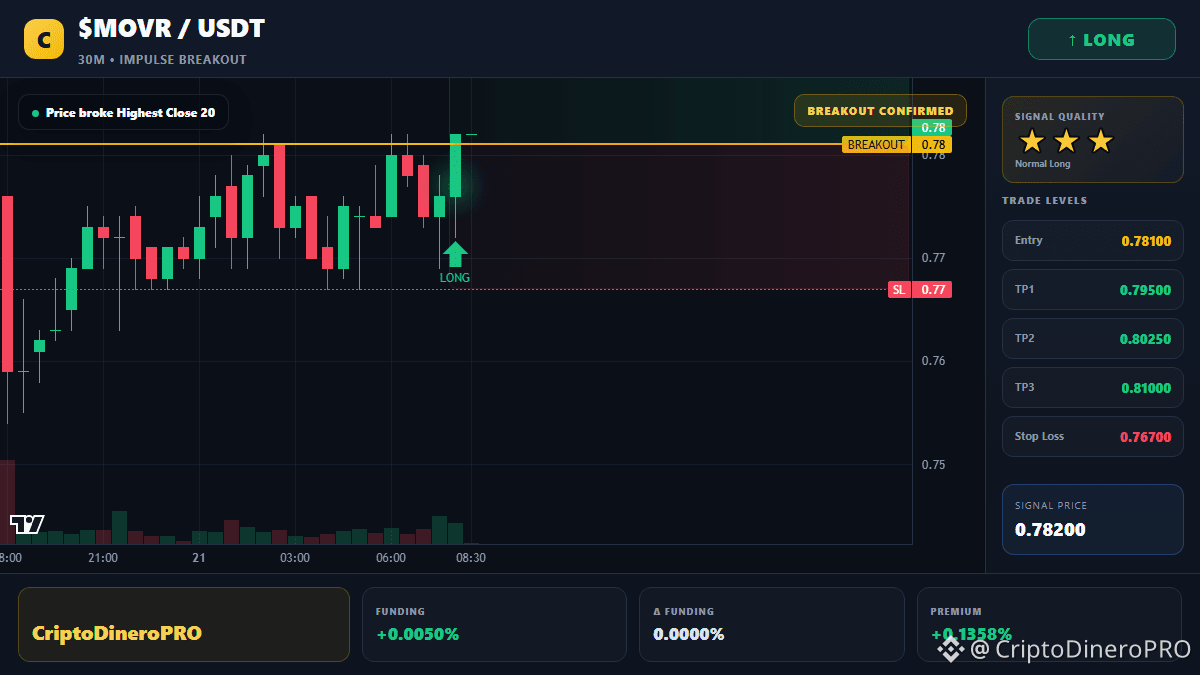This screenshot has height=675, width=1200.
Task: Click the TRADE LEVELS heading
Action: 1044,201
